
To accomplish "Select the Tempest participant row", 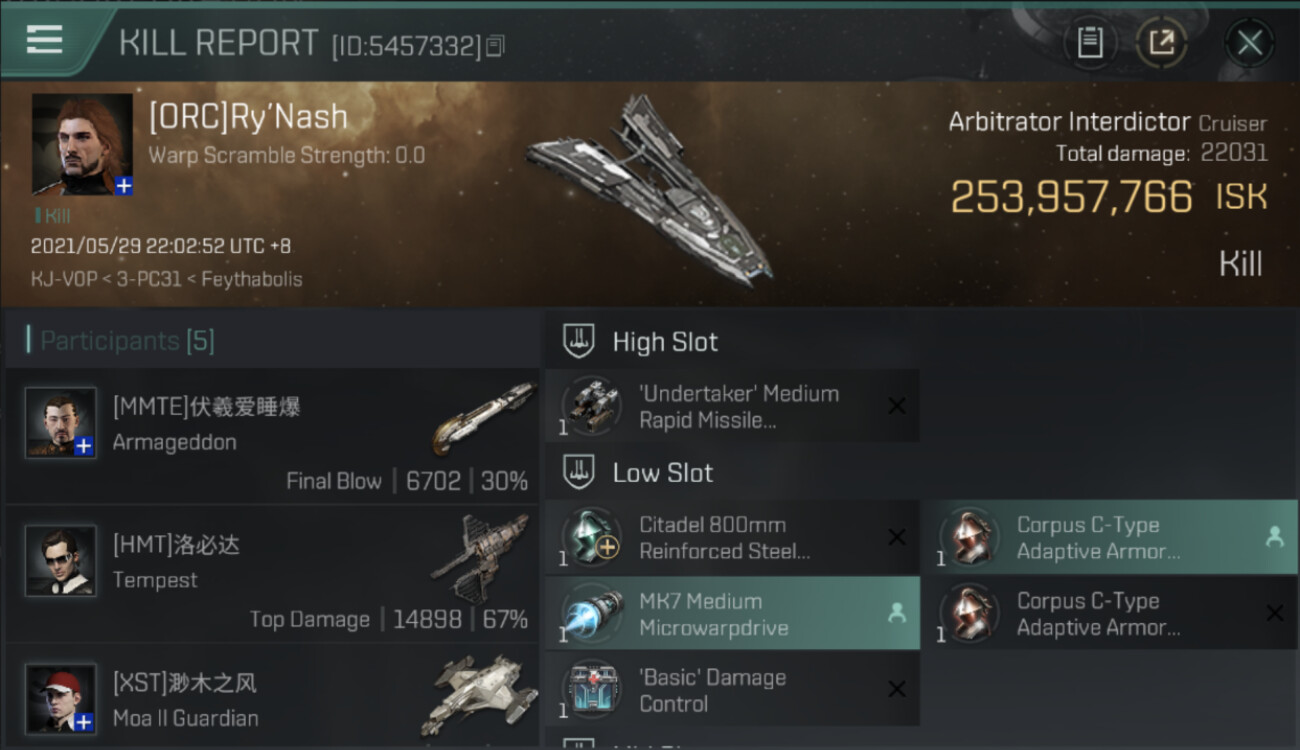I will click(272, 575).
